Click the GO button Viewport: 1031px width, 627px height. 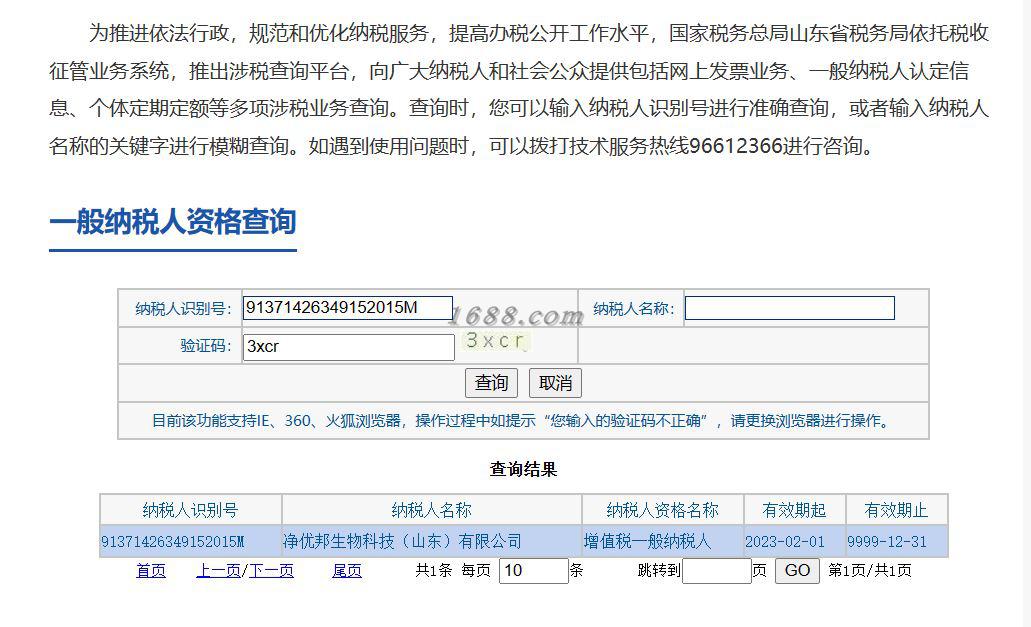pos(797,570)
